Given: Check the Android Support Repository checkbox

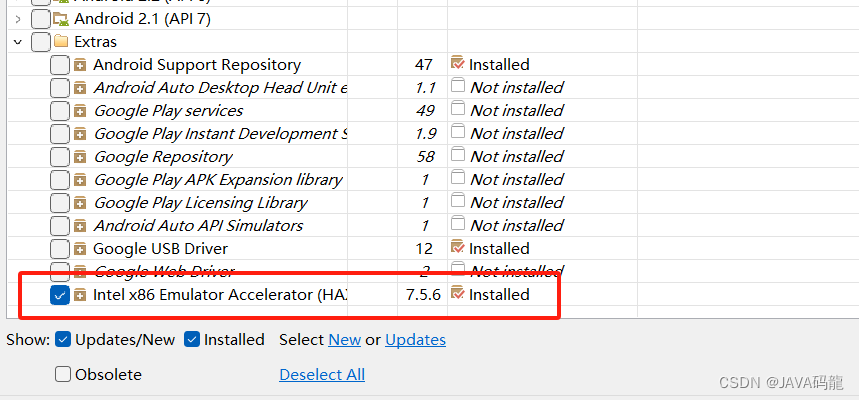Looking at the screenshot, I should click(60, 65).
